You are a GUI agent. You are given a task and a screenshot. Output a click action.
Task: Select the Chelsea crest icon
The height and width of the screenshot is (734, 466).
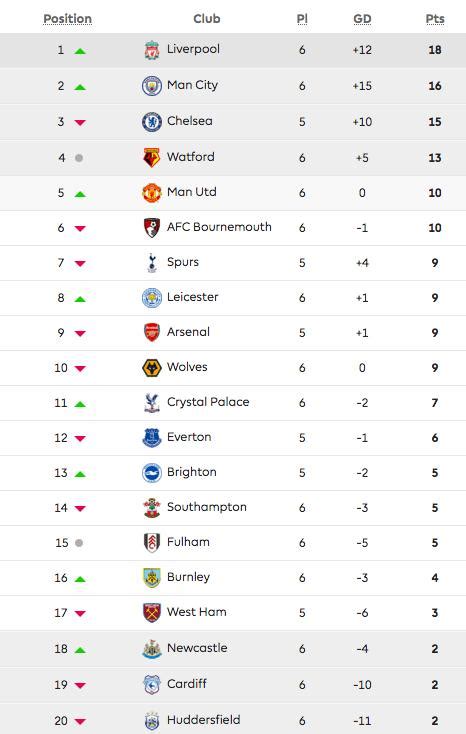click(x=152, y=122)
